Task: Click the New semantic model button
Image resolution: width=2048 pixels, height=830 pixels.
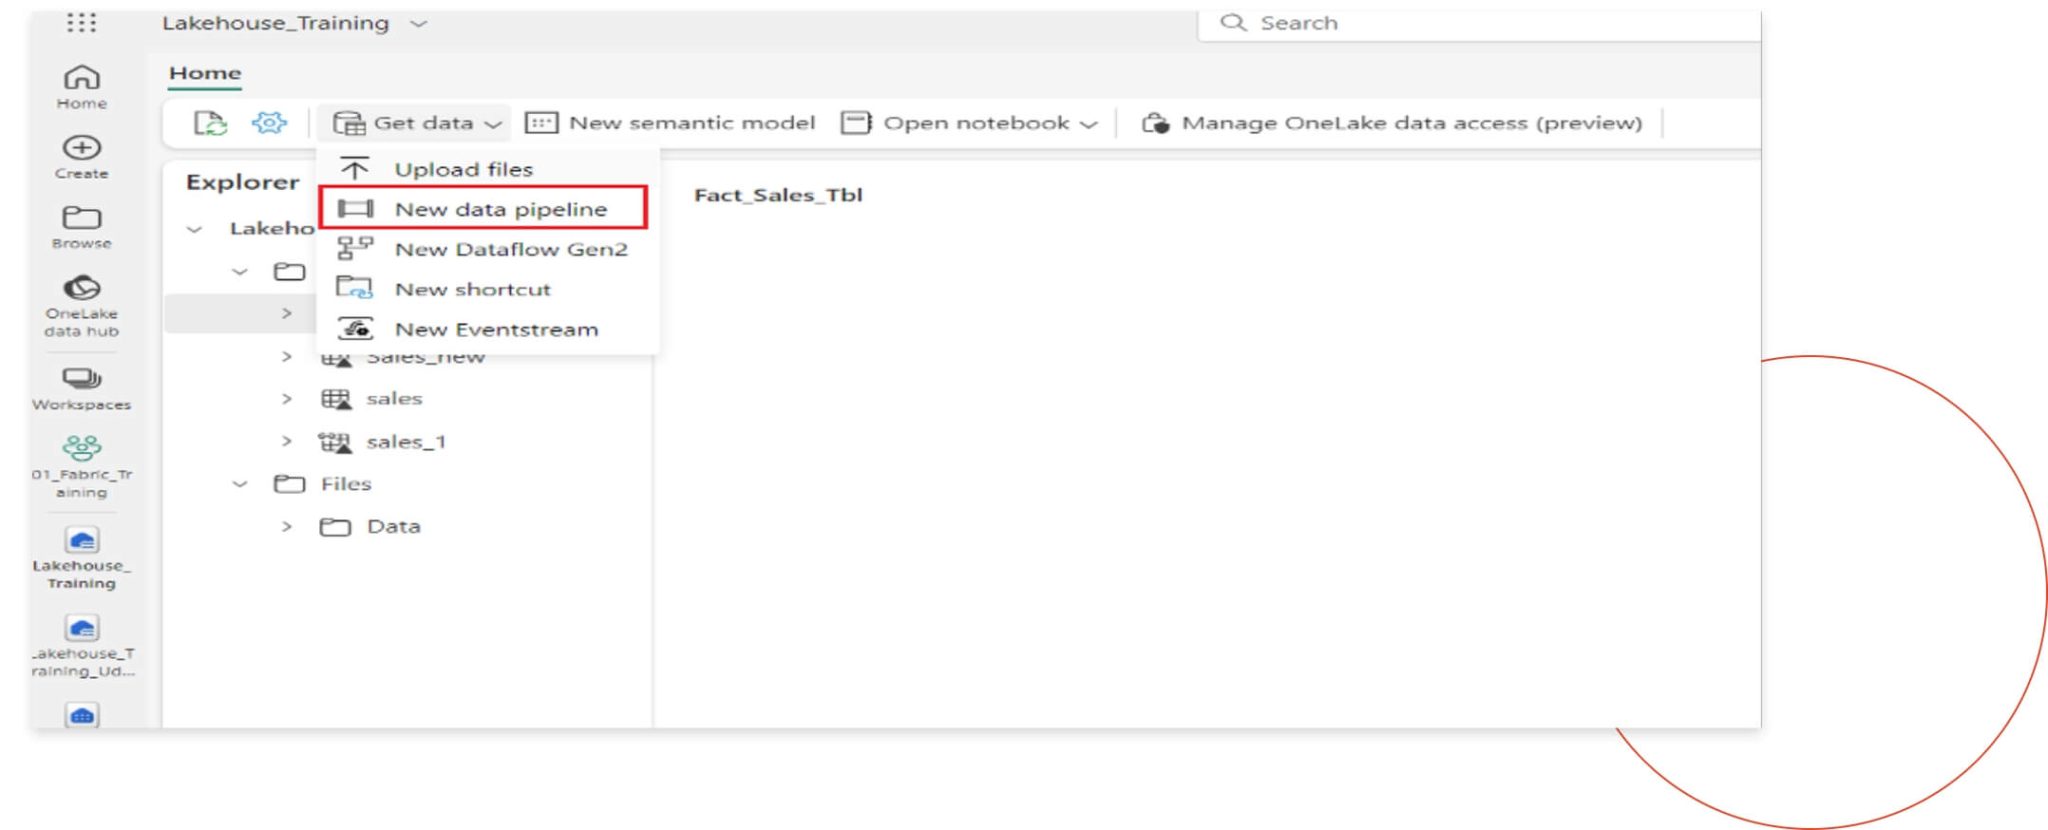Action: [x=670, y=123]
